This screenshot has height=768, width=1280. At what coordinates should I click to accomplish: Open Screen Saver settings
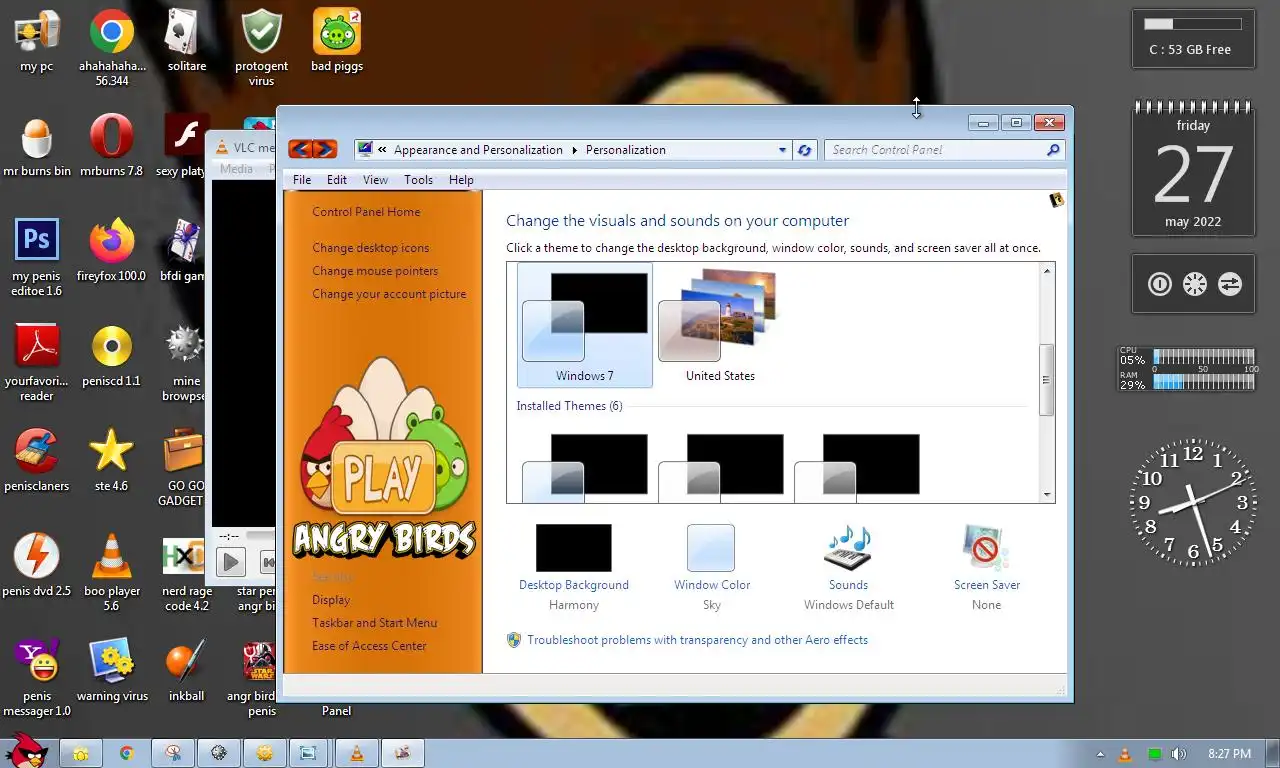coord(986,566)
